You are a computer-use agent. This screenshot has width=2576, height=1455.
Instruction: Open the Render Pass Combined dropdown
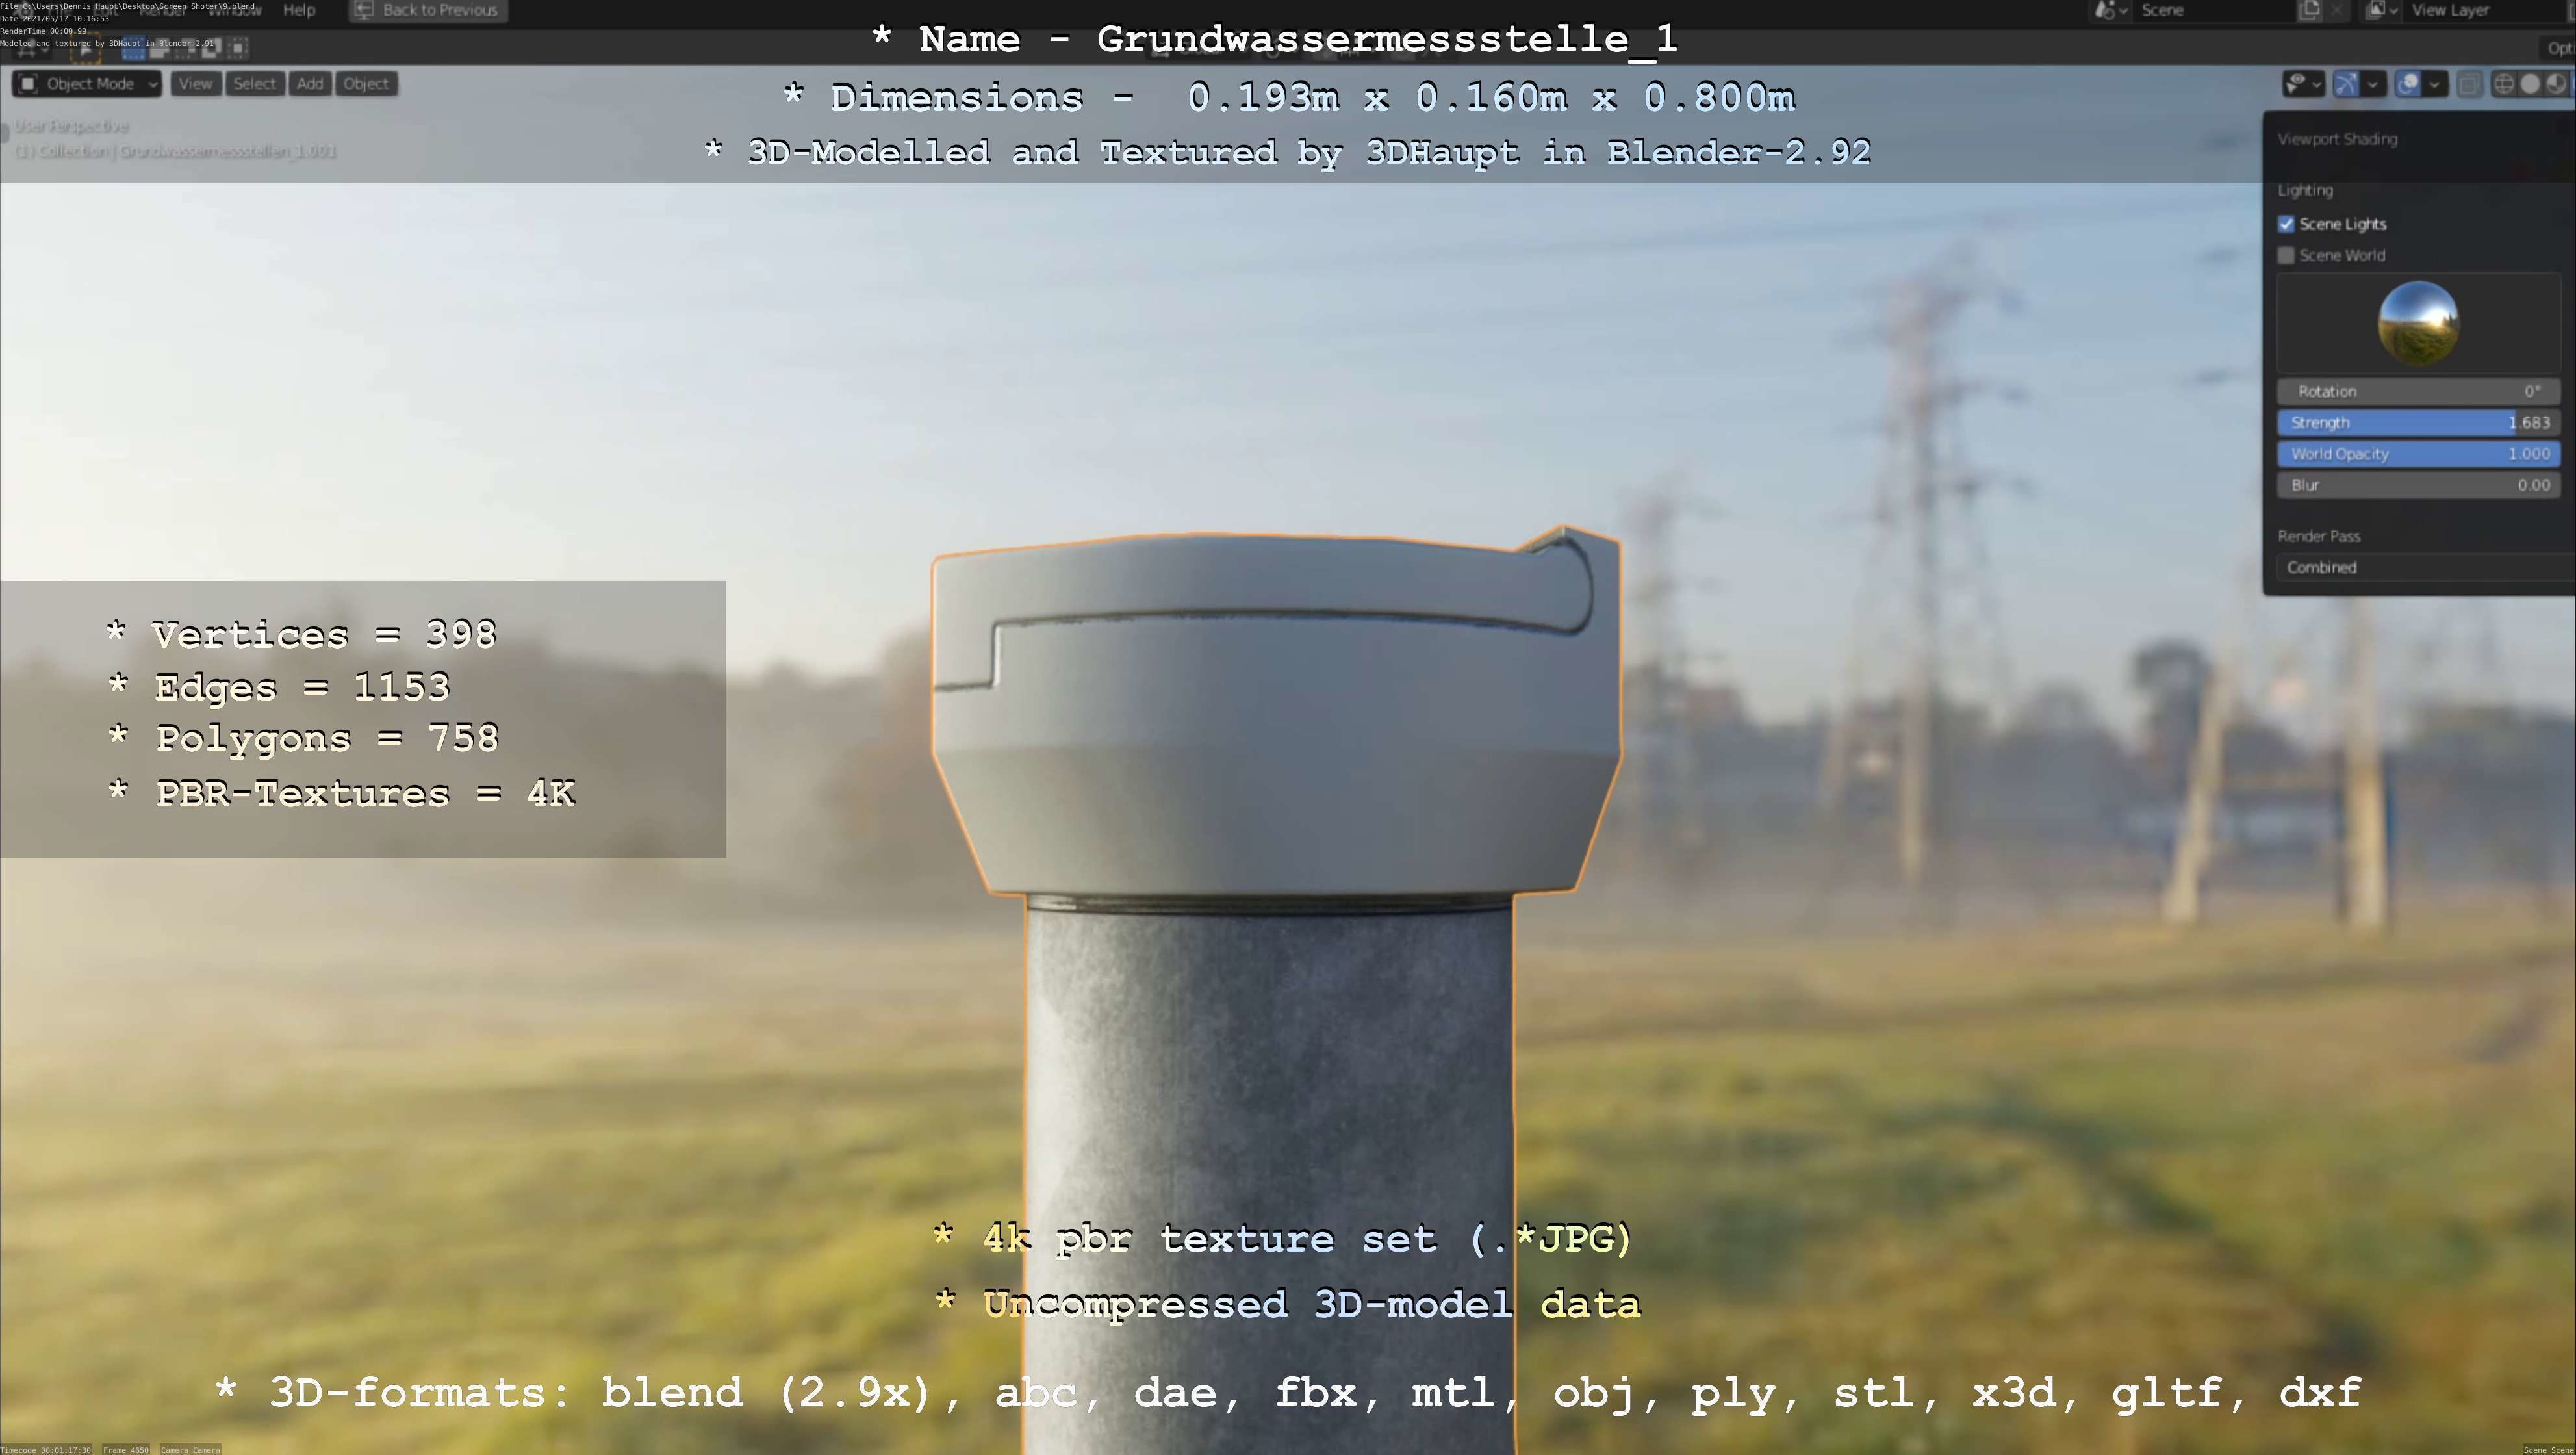[x=2426, y=567]
